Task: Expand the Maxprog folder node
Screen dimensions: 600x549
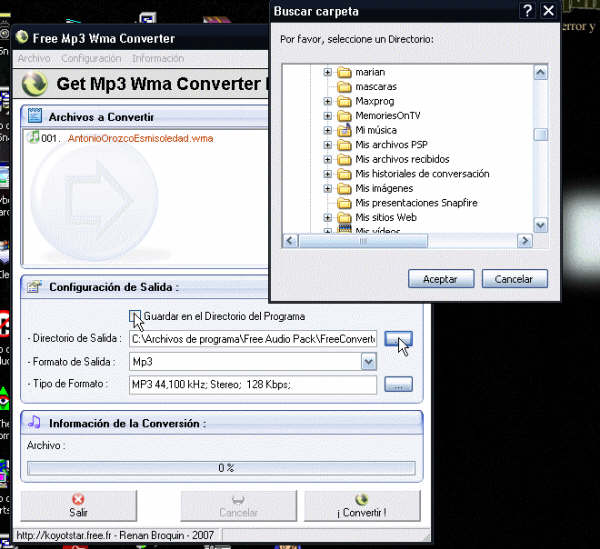Action: [x=328, y=101]
